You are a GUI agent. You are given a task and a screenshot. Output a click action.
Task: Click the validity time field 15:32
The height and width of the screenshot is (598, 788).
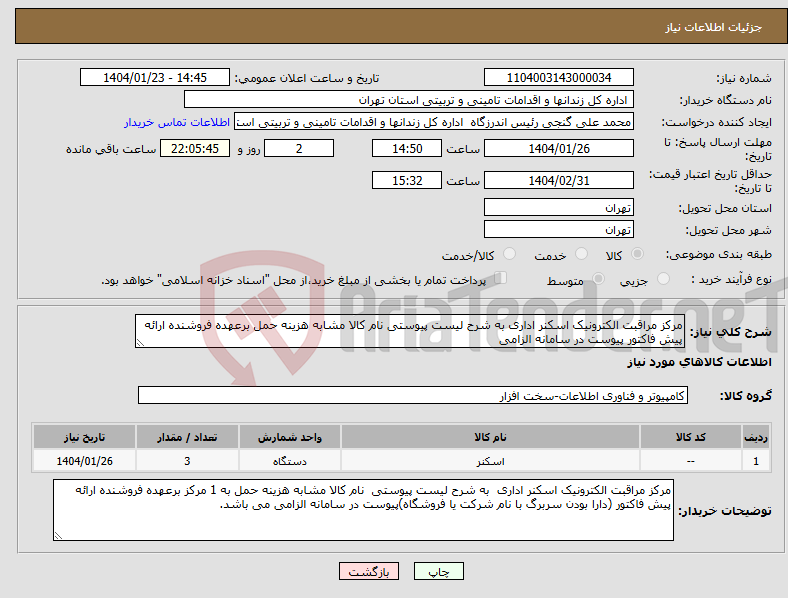click(x=407, y=180)
